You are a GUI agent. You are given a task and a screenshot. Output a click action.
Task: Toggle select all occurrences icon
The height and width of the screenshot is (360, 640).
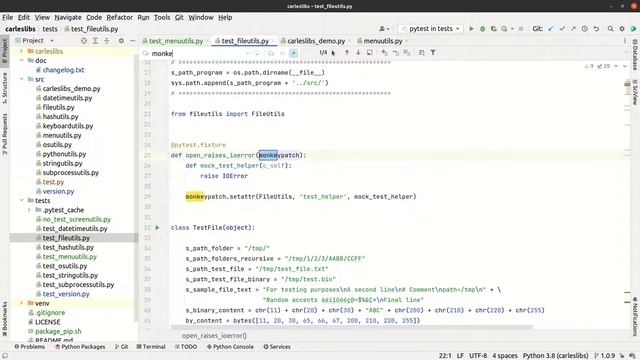pos(407,52)
